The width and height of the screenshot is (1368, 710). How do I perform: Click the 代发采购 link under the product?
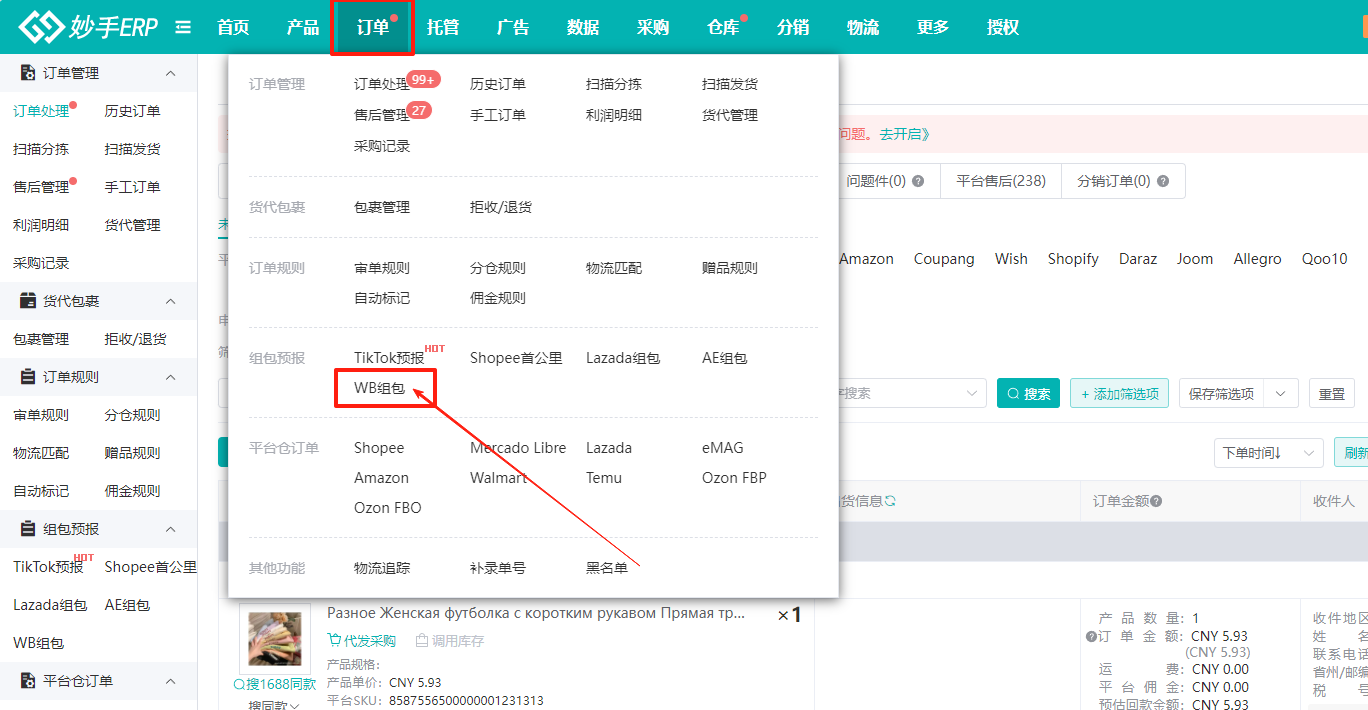coord(362,641)
